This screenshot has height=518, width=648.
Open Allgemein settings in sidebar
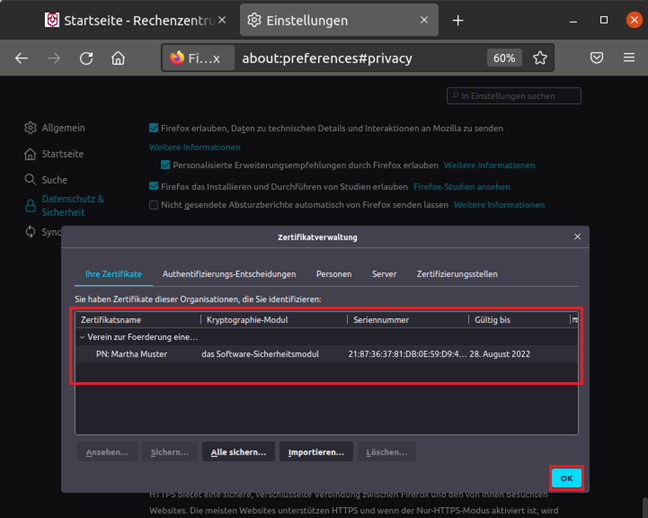[62, 128]
